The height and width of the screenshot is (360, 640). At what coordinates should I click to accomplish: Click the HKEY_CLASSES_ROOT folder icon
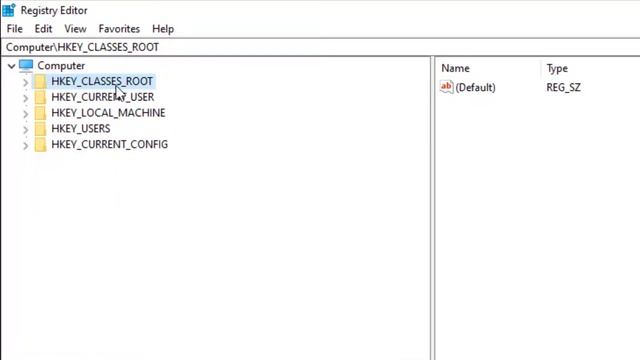point(40,82)
